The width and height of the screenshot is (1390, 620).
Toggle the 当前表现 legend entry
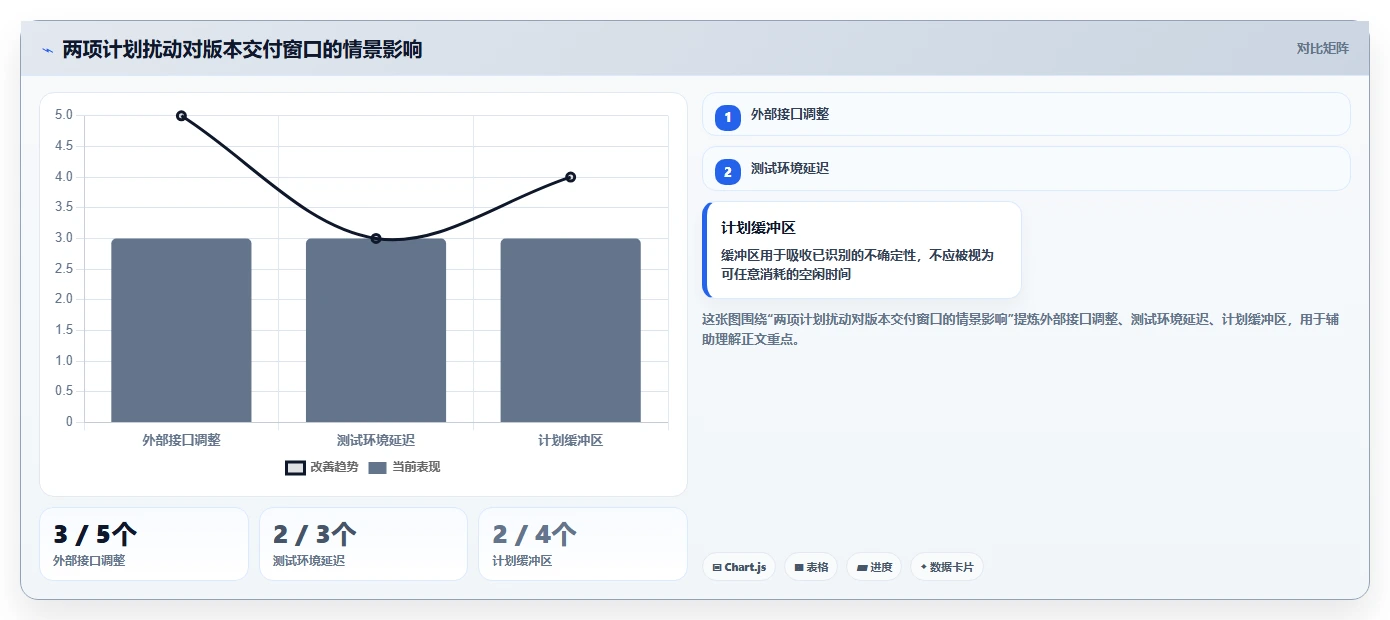pyautogui.click(x=405, y=467)
